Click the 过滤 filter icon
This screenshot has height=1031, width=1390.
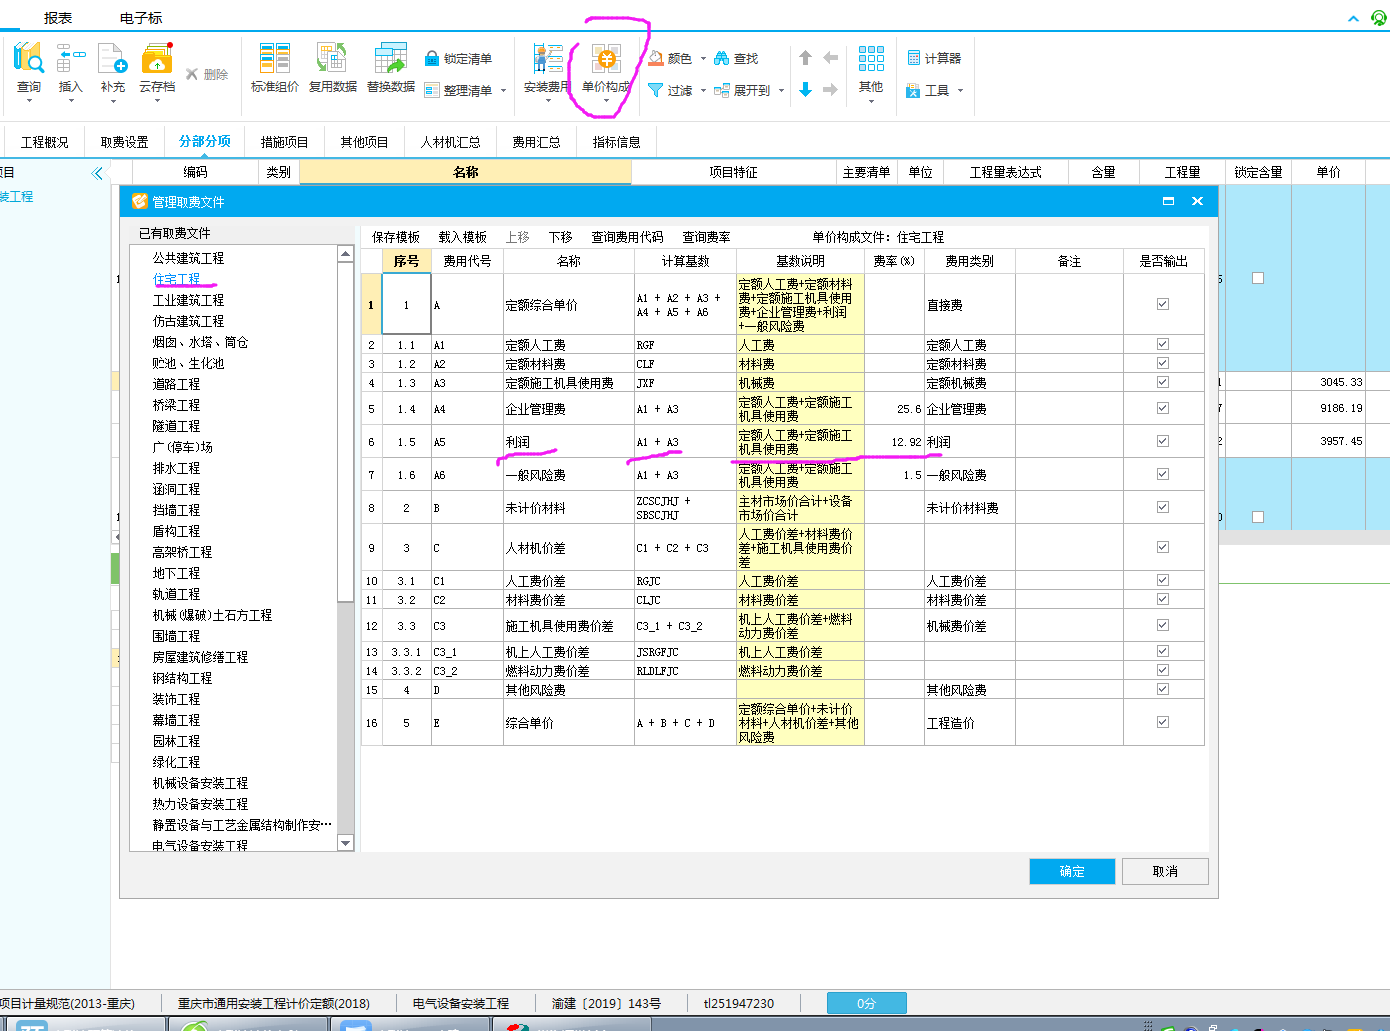tap(656, 90)
